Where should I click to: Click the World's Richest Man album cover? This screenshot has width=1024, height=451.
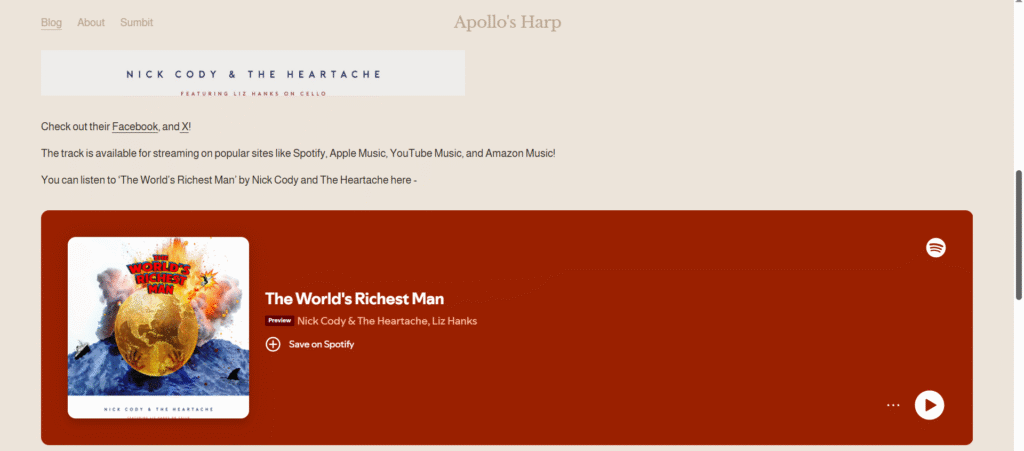pos(158,327)
